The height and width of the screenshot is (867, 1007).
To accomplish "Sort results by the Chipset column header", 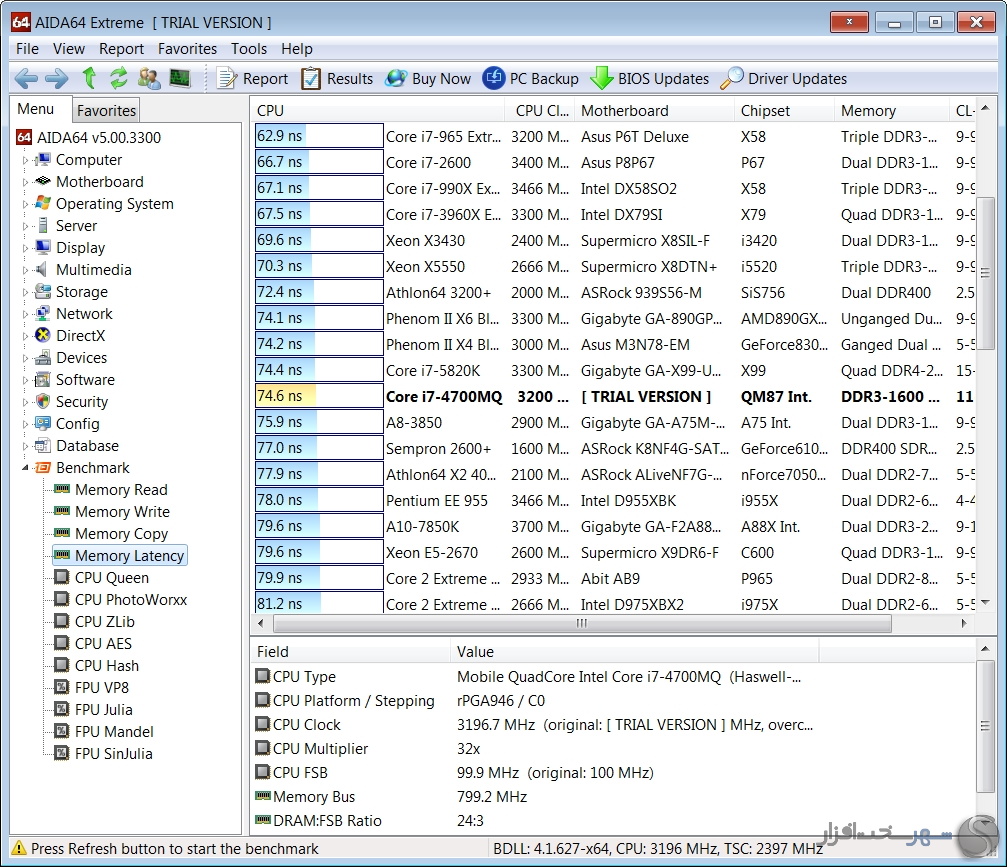I will (x=784, y=110).
